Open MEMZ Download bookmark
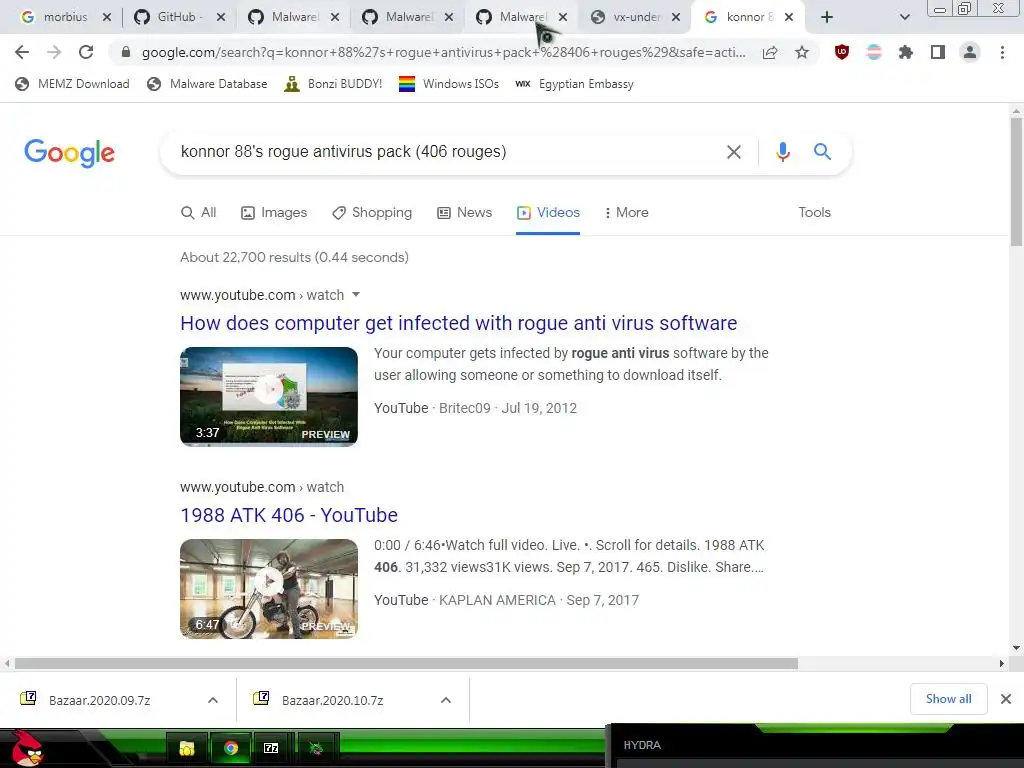This screenshot has width=1024, height=768. [x=72, y=84]
